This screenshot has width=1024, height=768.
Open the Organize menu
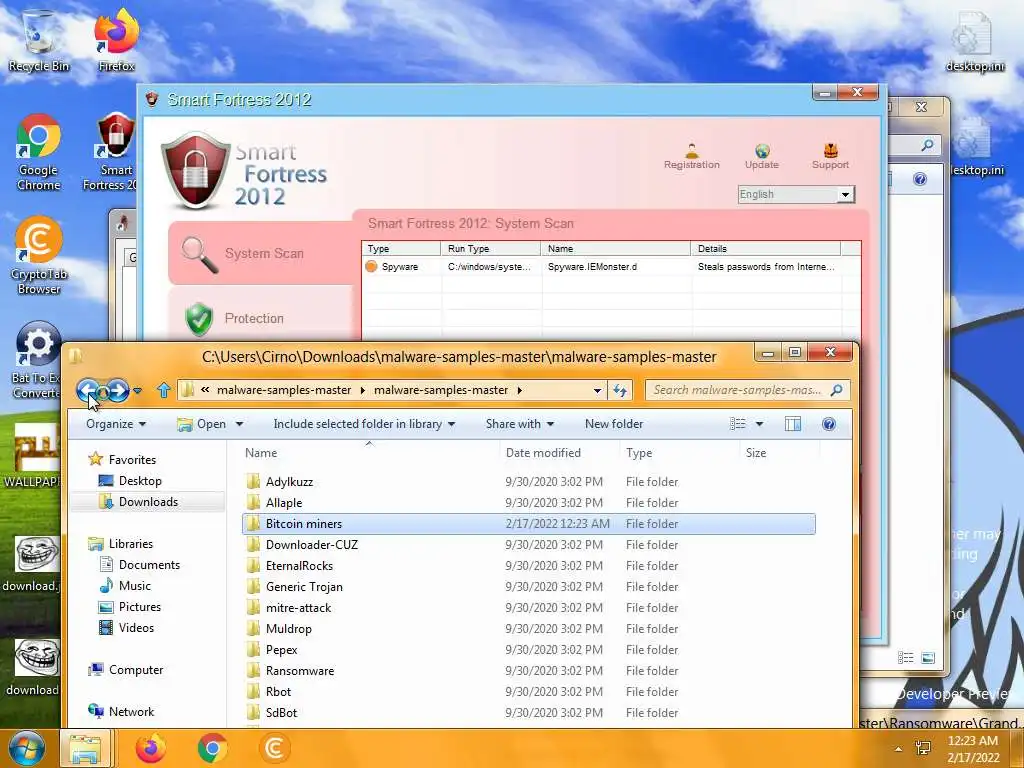(x=116, y=424)
